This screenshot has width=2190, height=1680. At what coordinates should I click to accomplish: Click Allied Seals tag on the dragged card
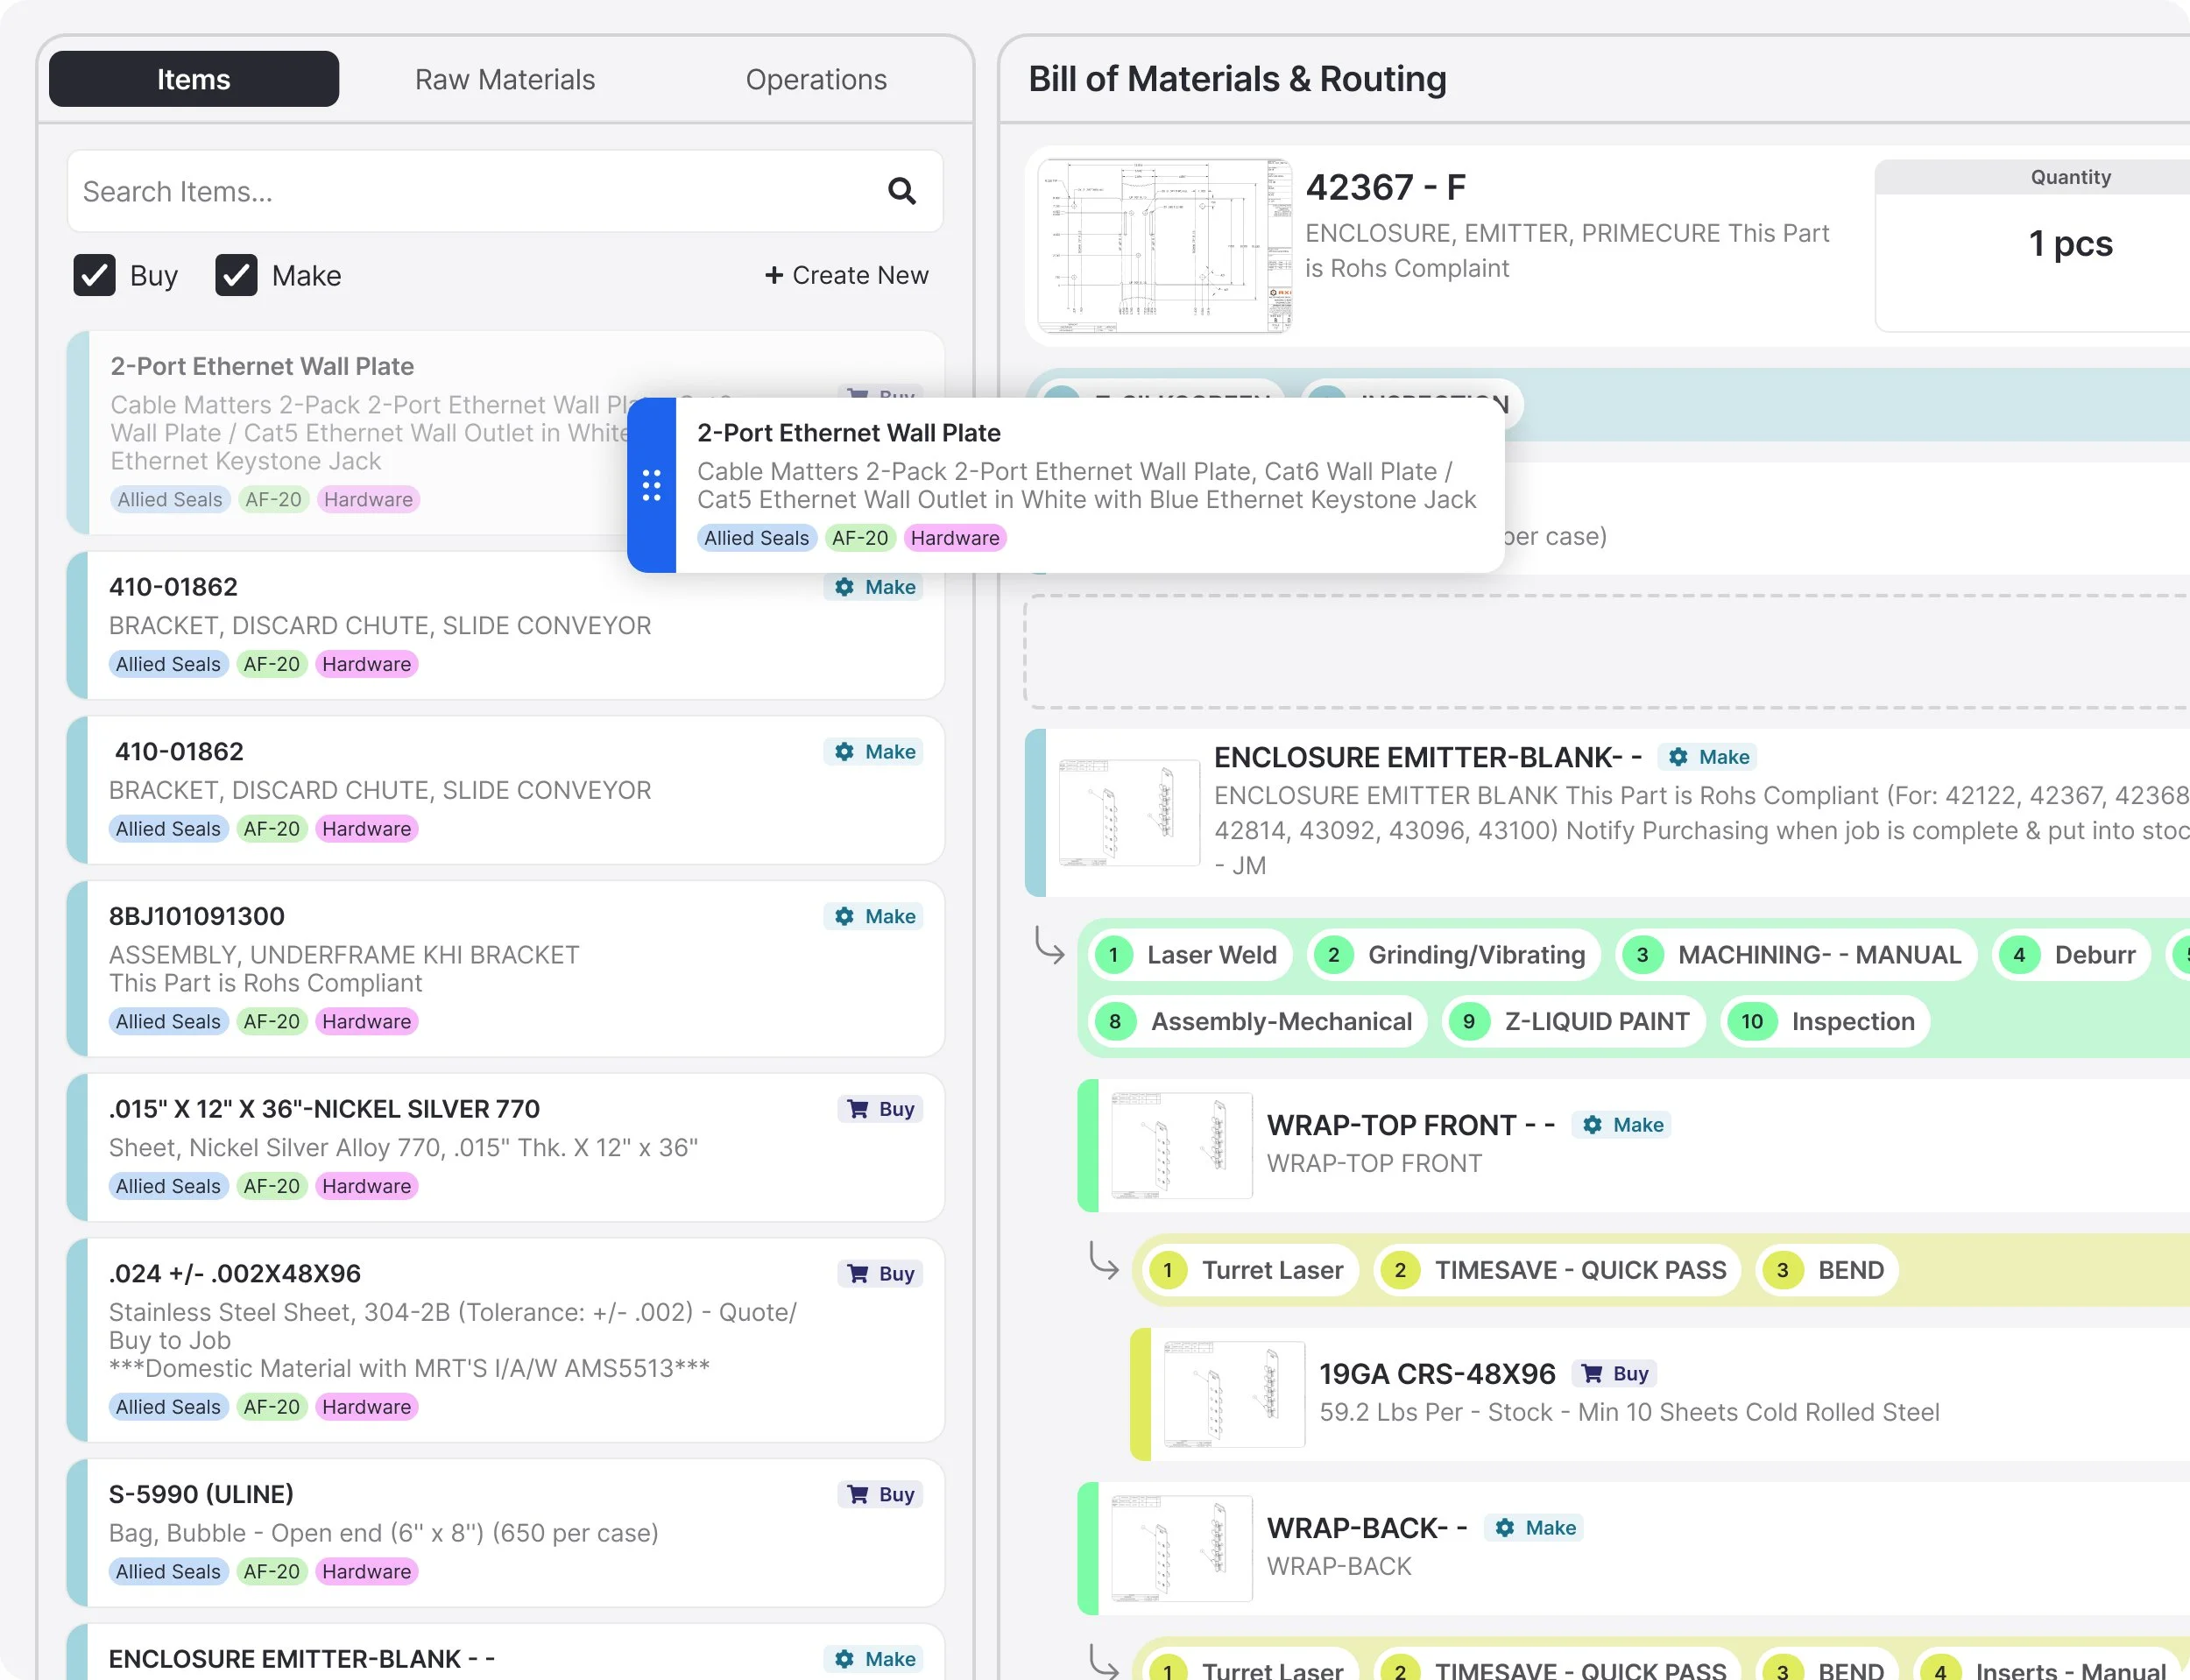756,538
